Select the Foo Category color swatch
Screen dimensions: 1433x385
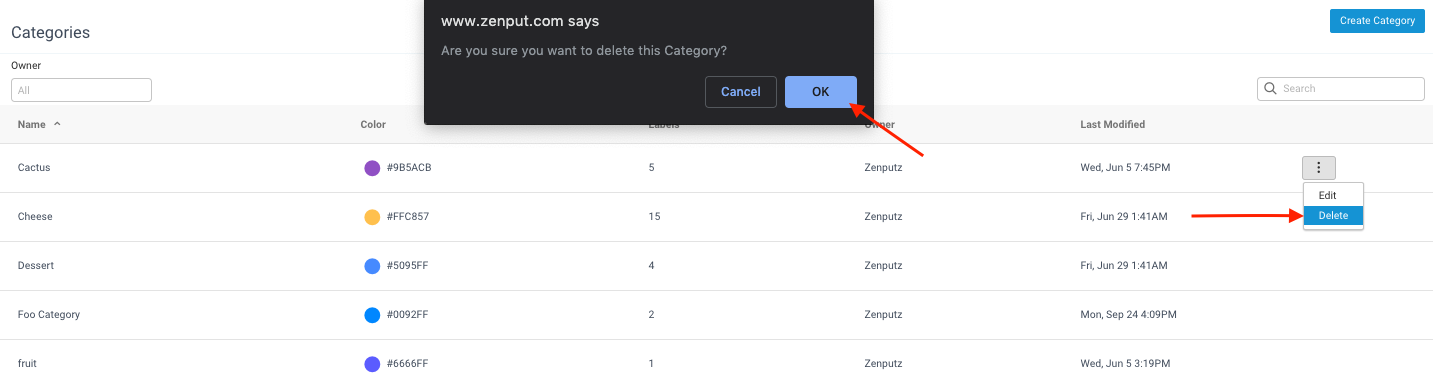[x=372, y=315]
